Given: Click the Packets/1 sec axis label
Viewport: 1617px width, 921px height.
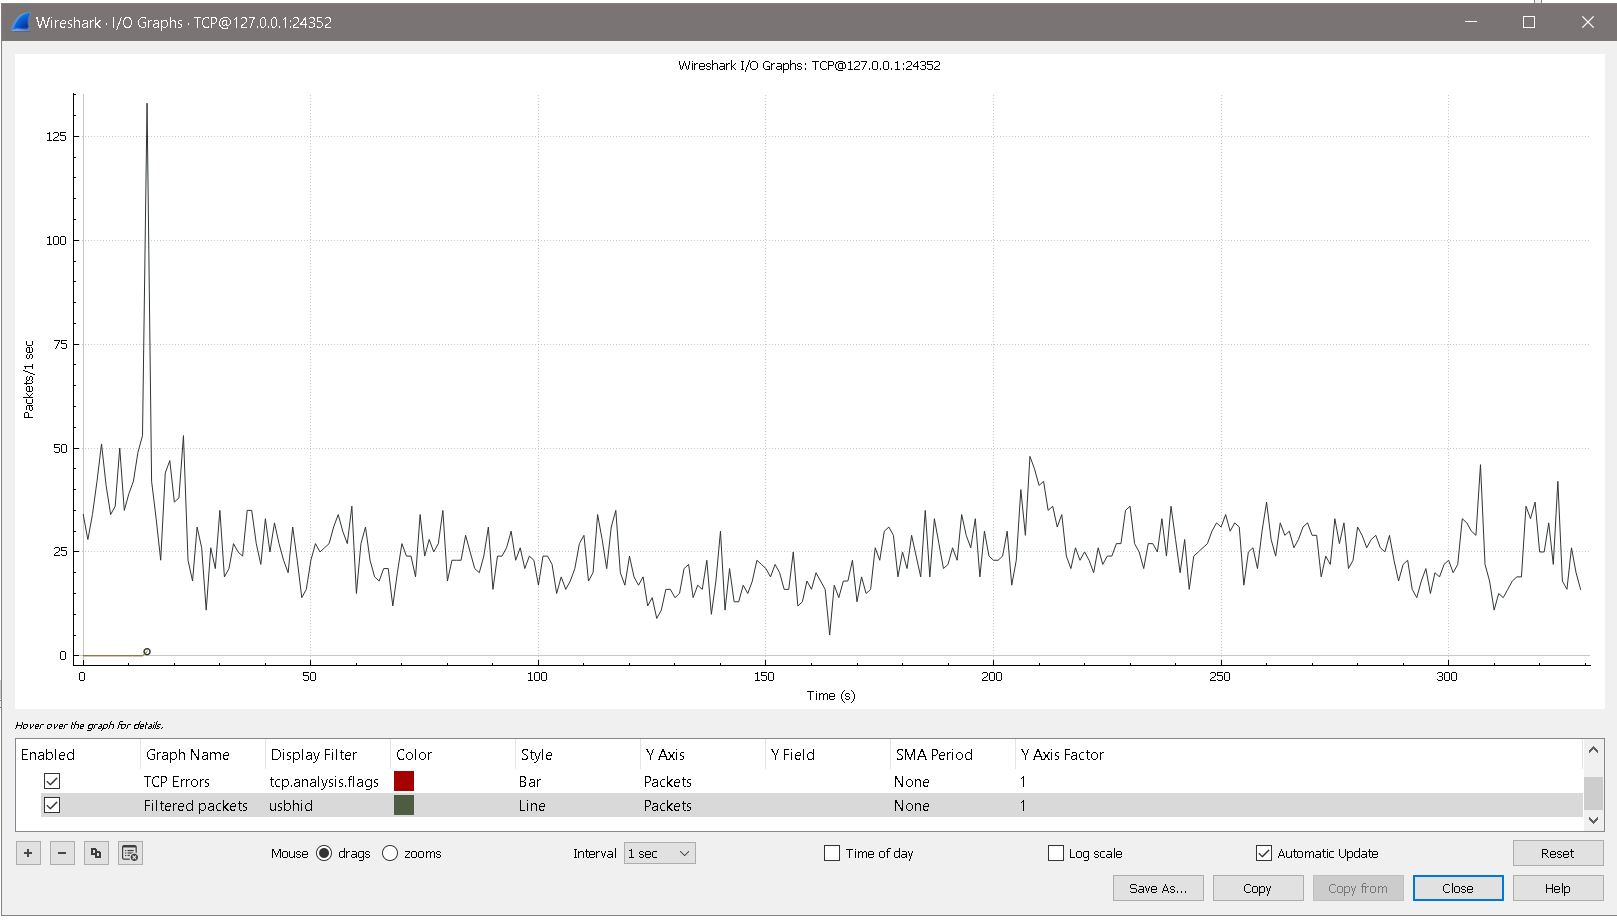Looking at the screenshot, I should 28,380.
